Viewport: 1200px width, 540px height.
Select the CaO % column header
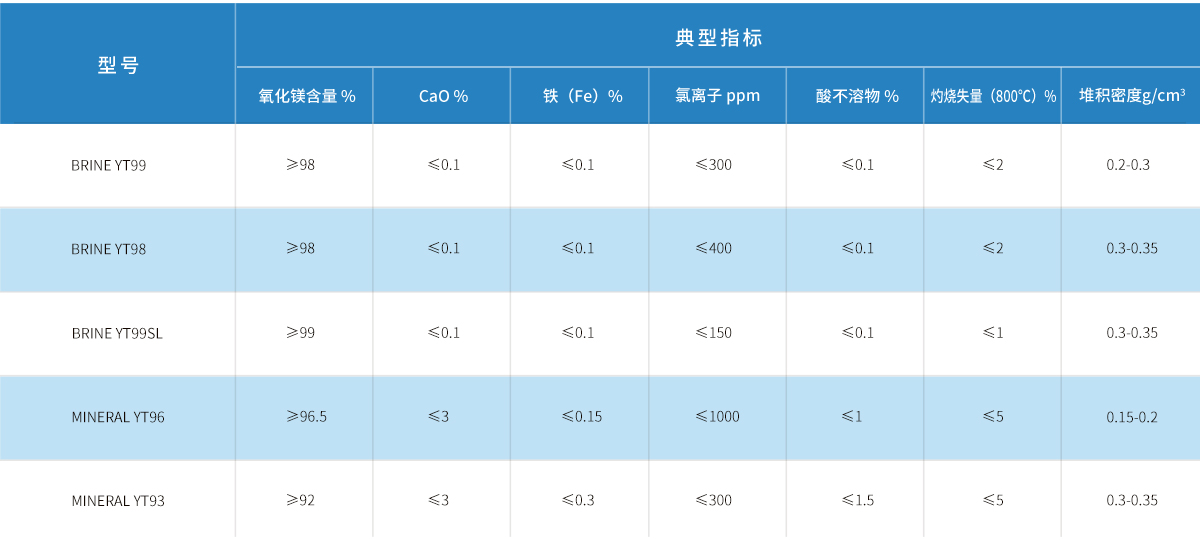point(443,96)
